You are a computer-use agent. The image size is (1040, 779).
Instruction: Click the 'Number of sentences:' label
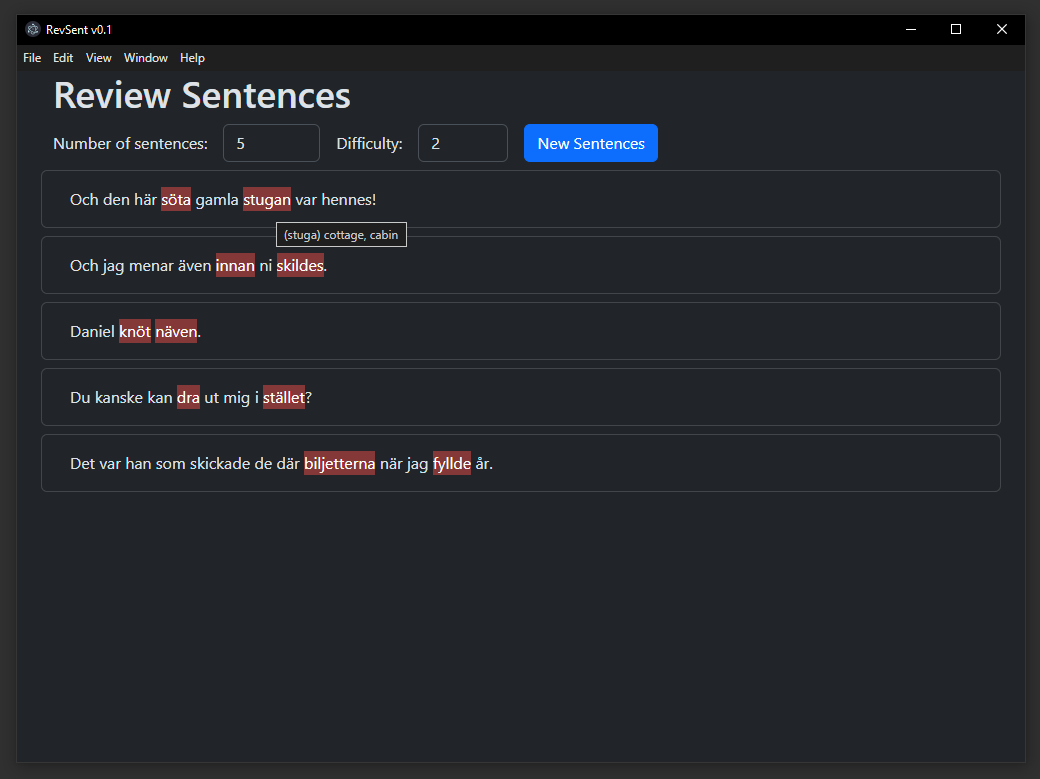[x=130, y=143]
